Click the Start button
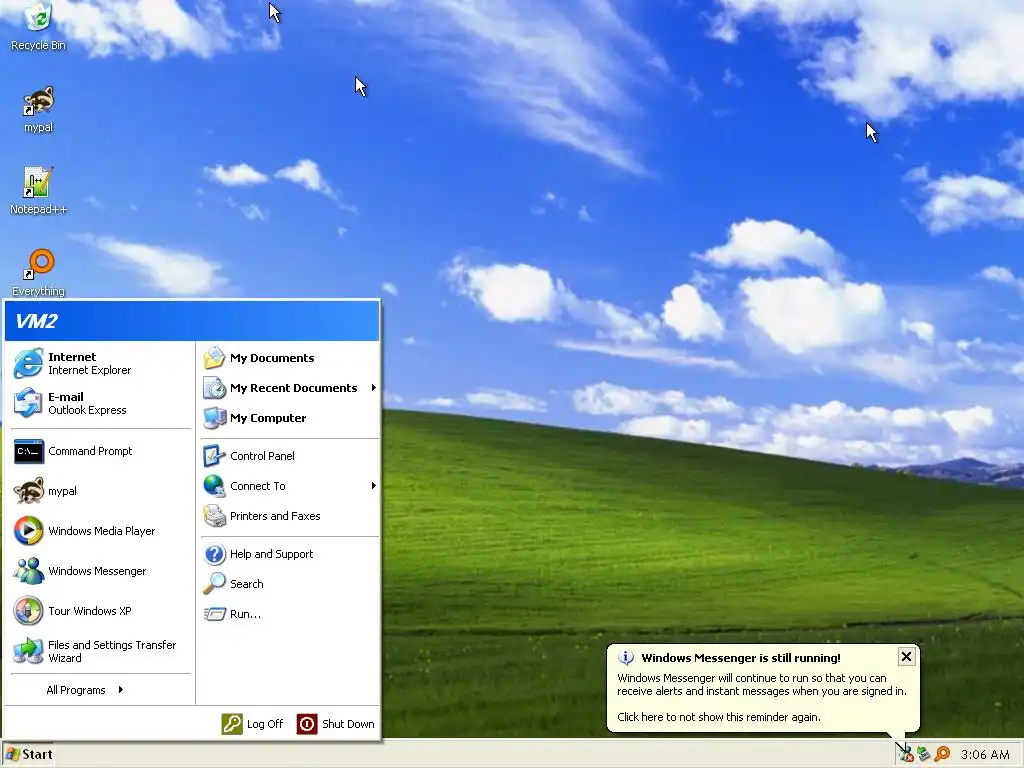The image size is (1024, 768). pos(29,754)
